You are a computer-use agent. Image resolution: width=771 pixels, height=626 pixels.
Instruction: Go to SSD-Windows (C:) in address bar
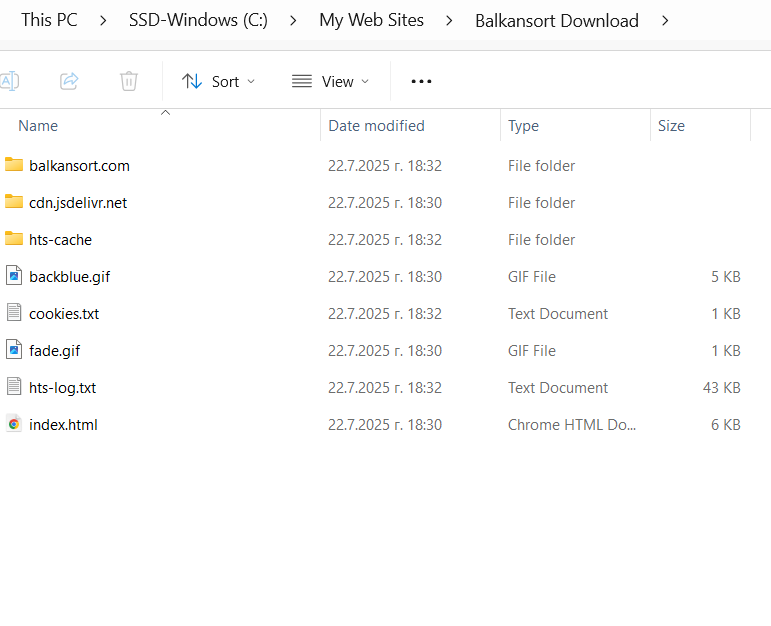pyautogui.click(x=198, y=20)
